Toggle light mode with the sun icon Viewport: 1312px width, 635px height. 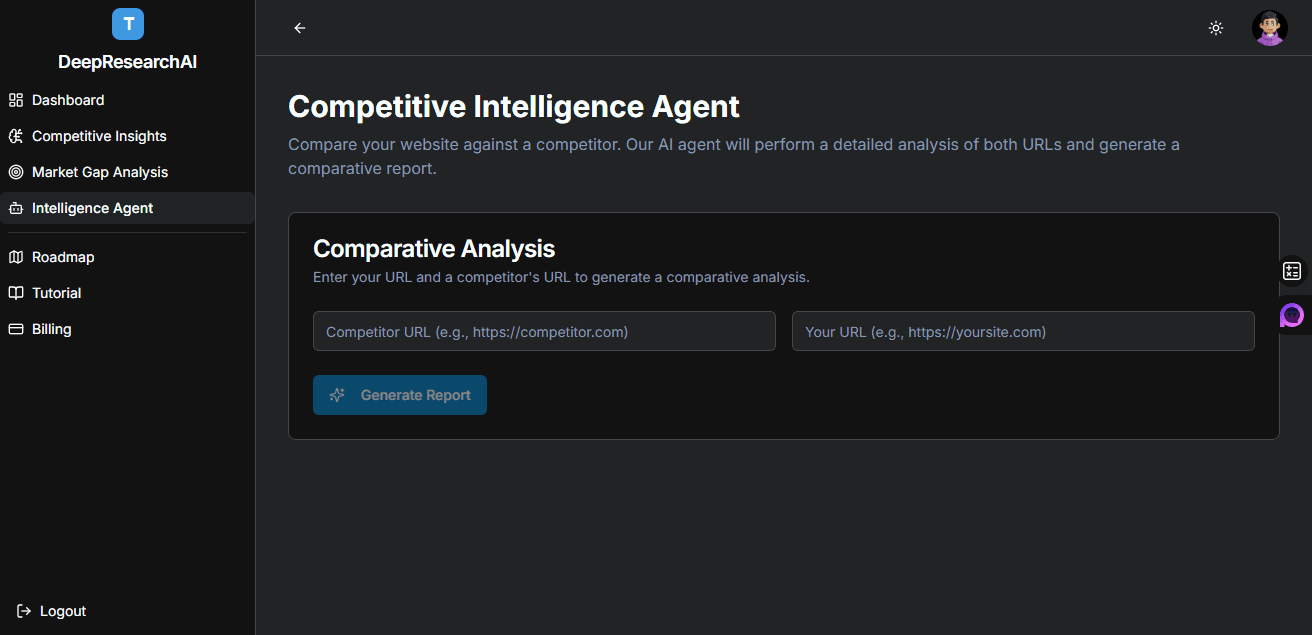[x=1216, y=27]
